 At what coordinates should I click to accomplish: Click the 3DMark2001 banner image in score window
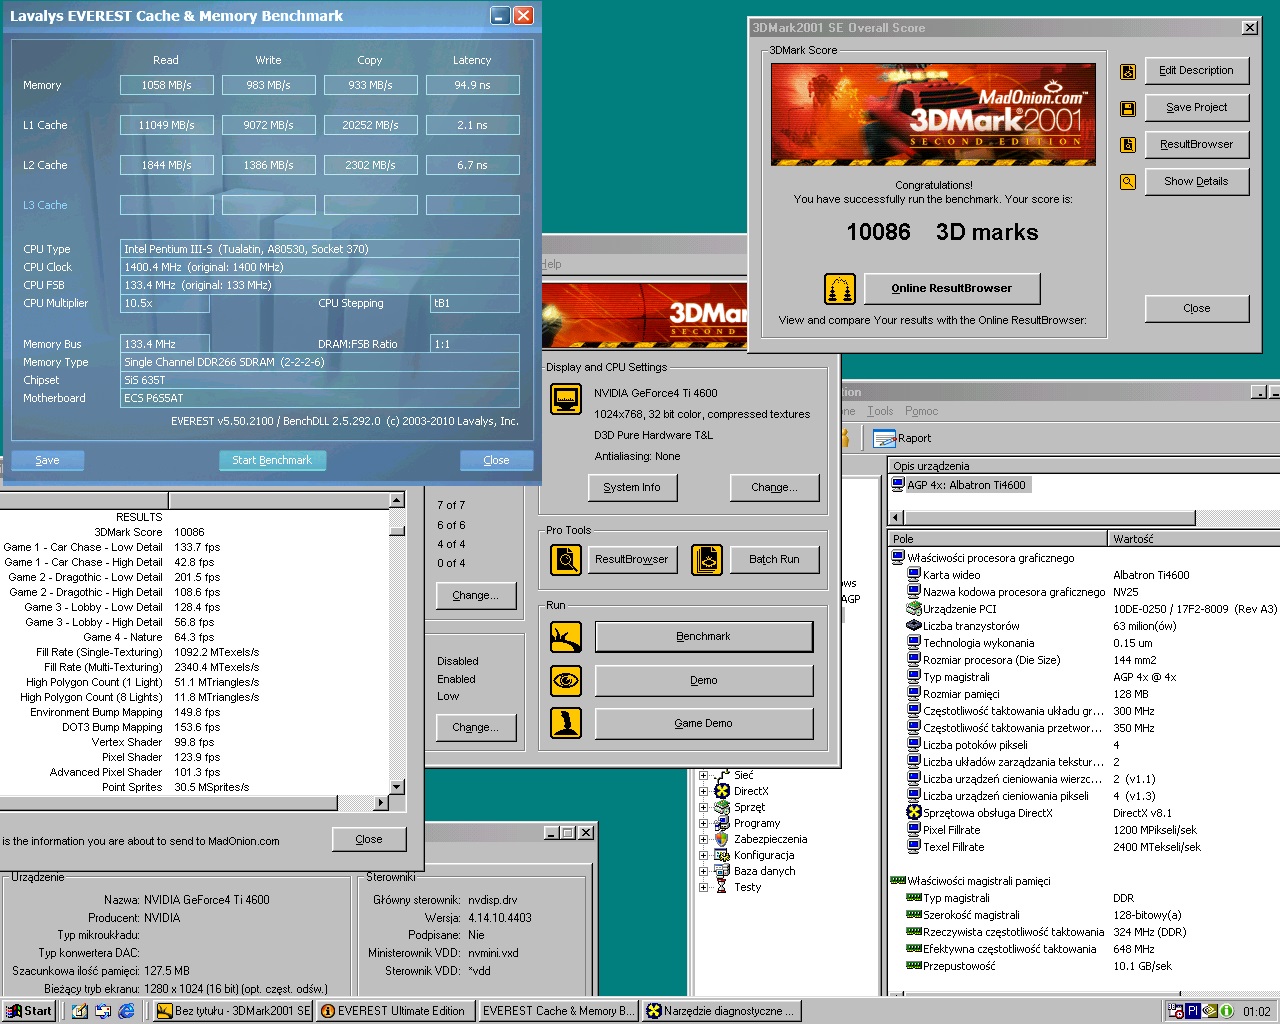click(x=933, y=115)
